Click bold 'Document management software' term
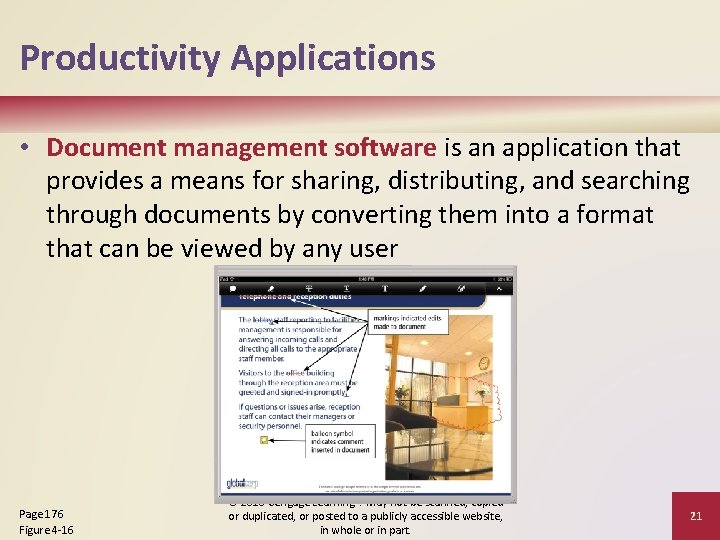This screenshot has width=720, height=540. coord(242,148)
